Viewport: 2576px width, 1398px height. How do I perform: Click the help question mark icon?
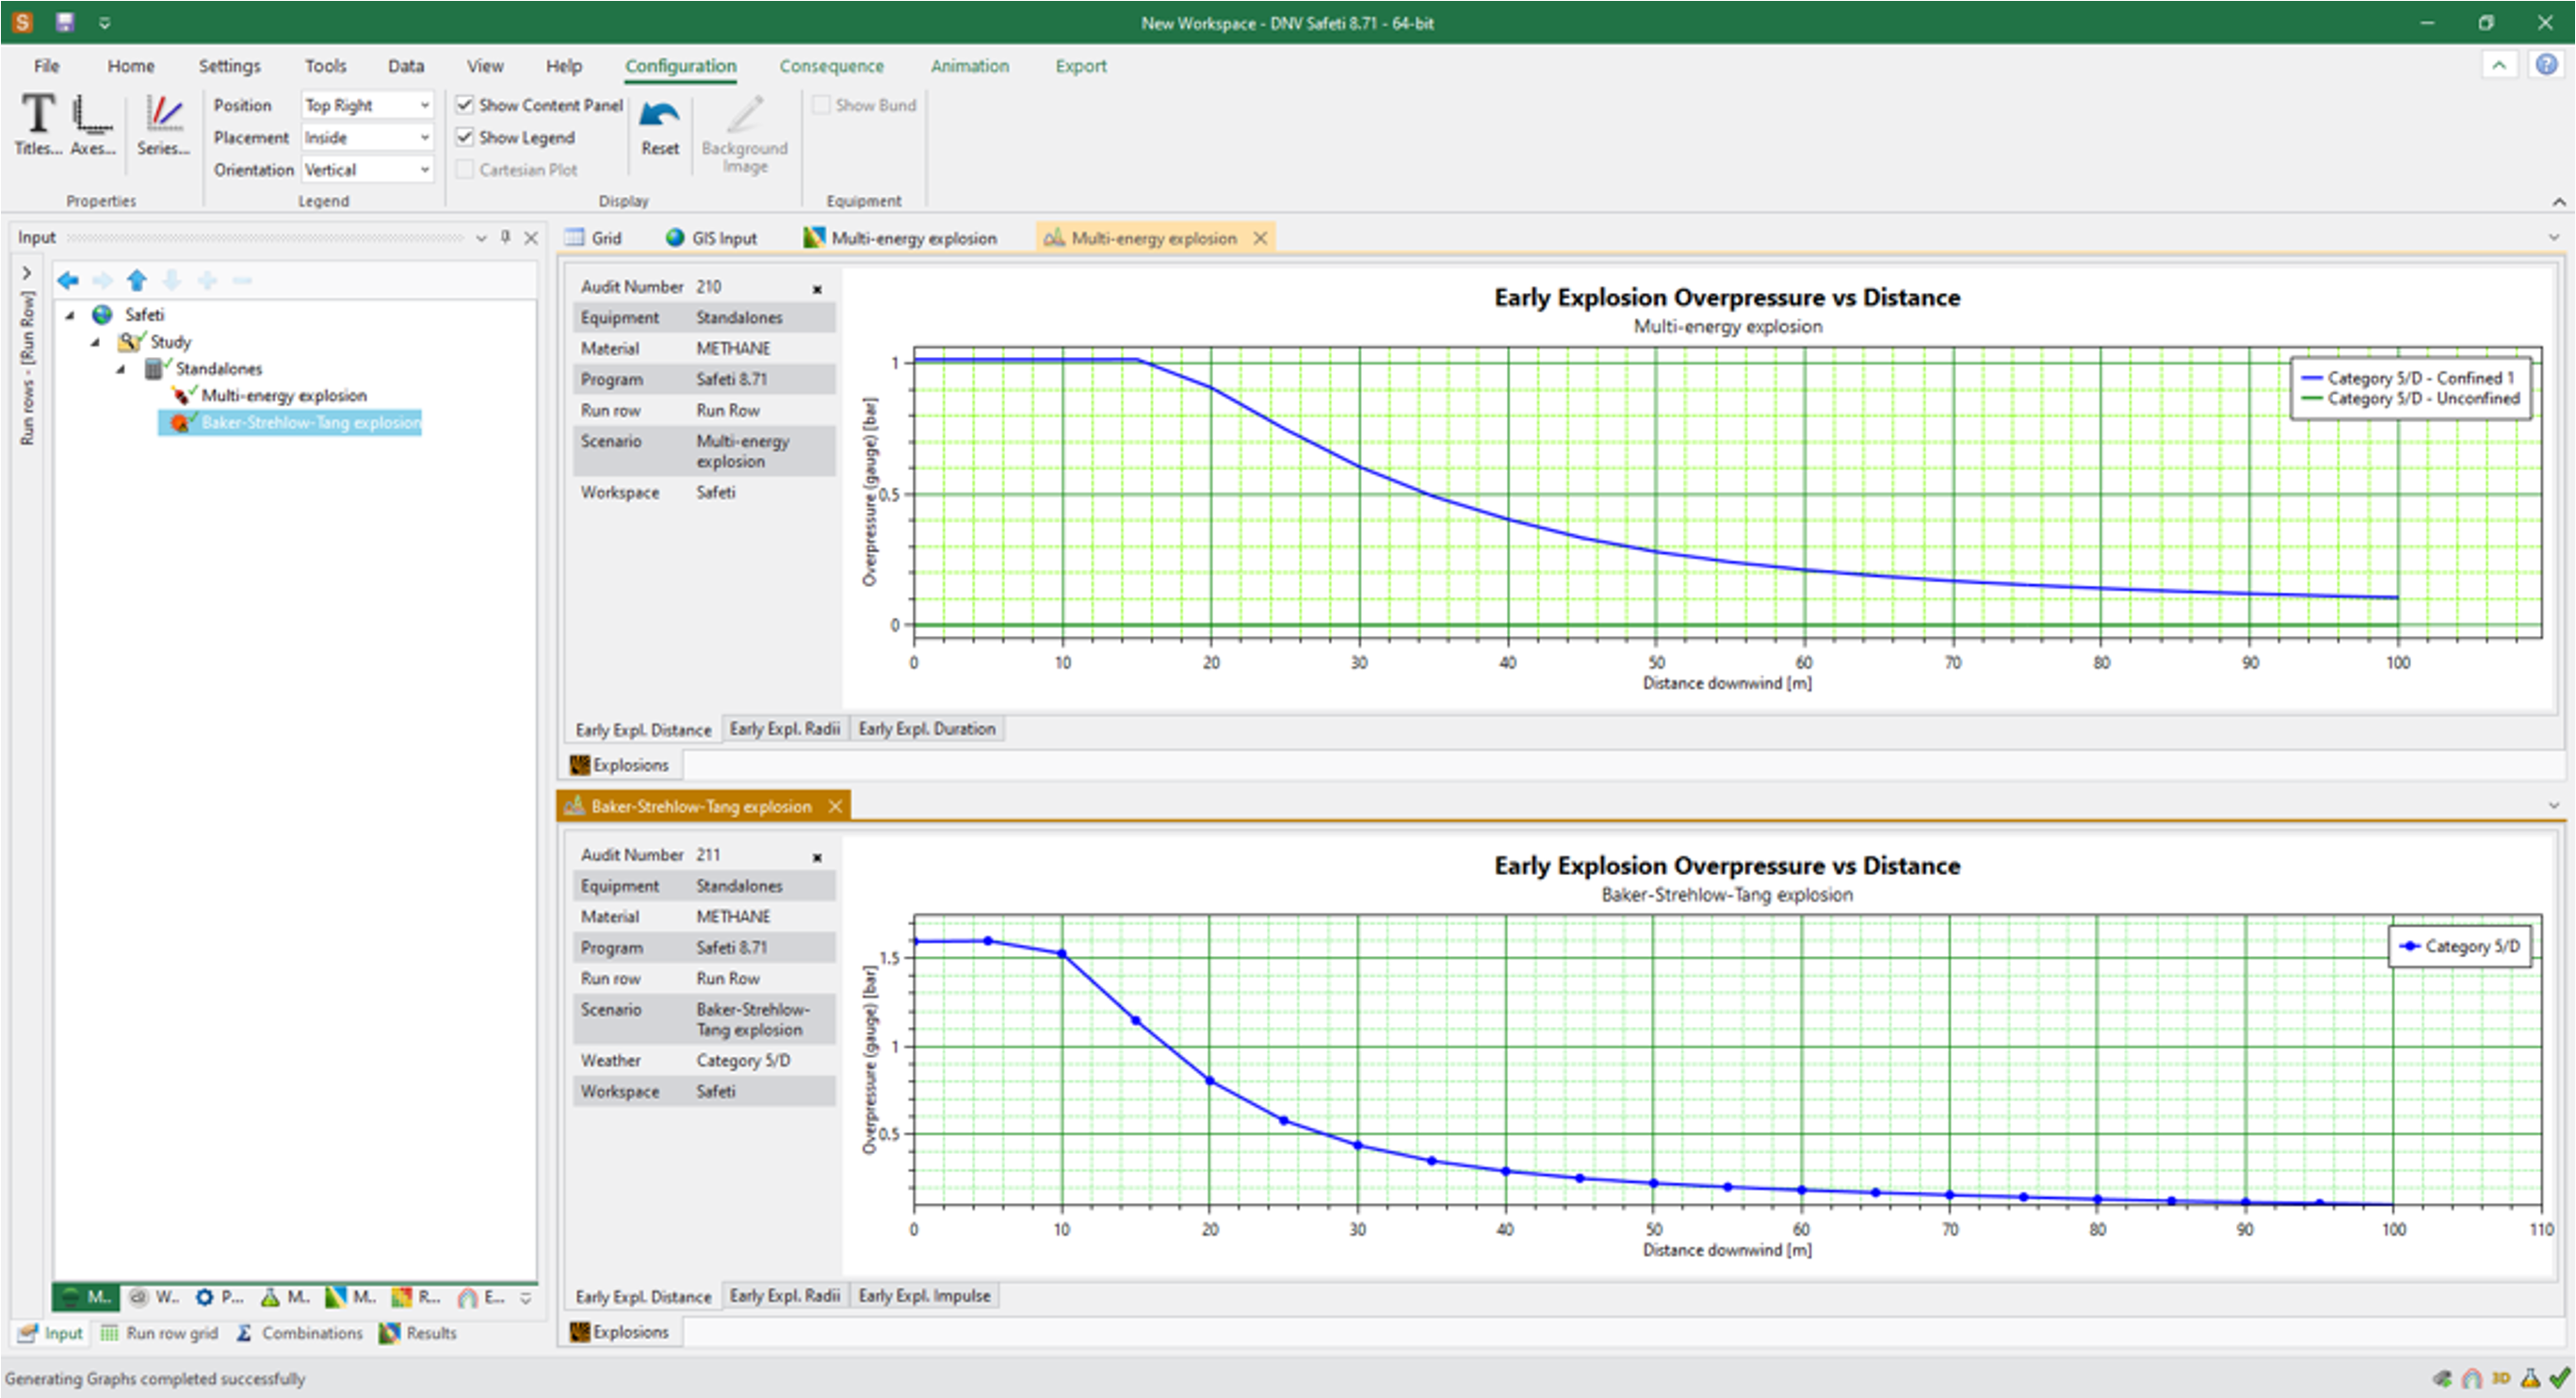point(2545,66)
